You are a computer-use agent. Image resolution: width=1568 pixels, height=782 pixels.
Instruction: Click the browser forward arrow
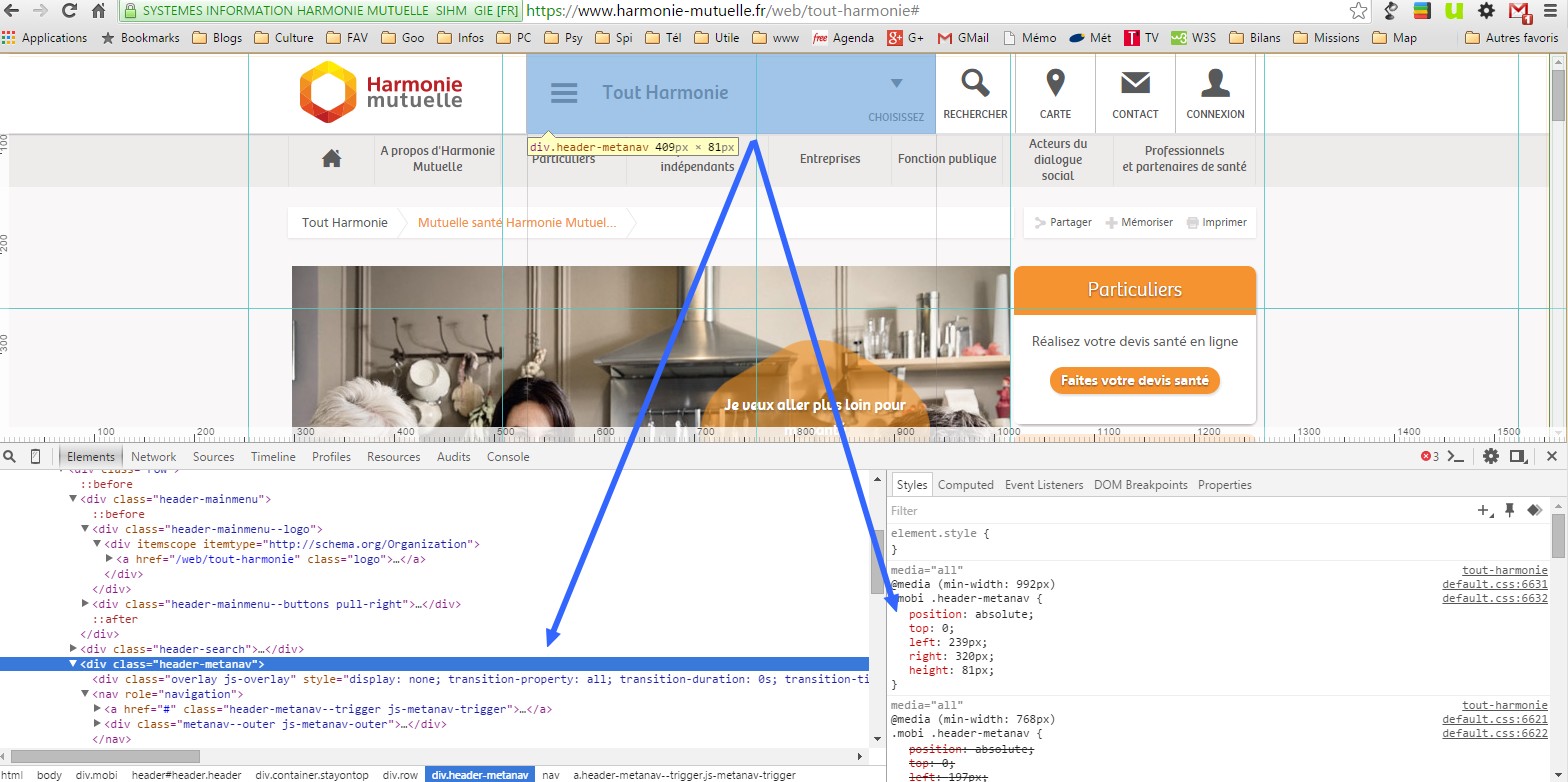tap(40, 11)
